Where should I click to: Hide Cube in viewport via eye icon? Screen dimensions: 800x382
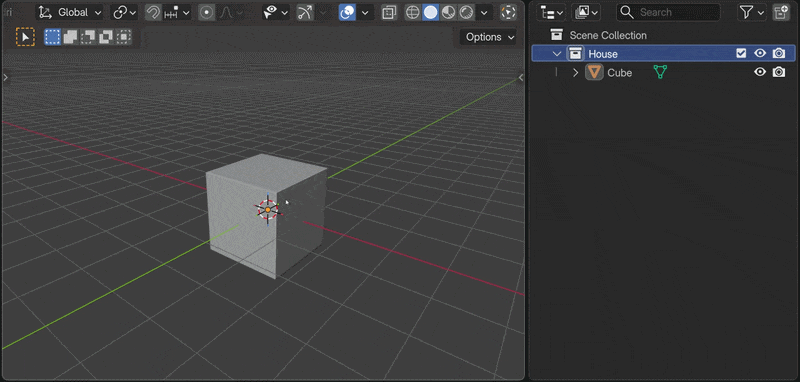760,72
